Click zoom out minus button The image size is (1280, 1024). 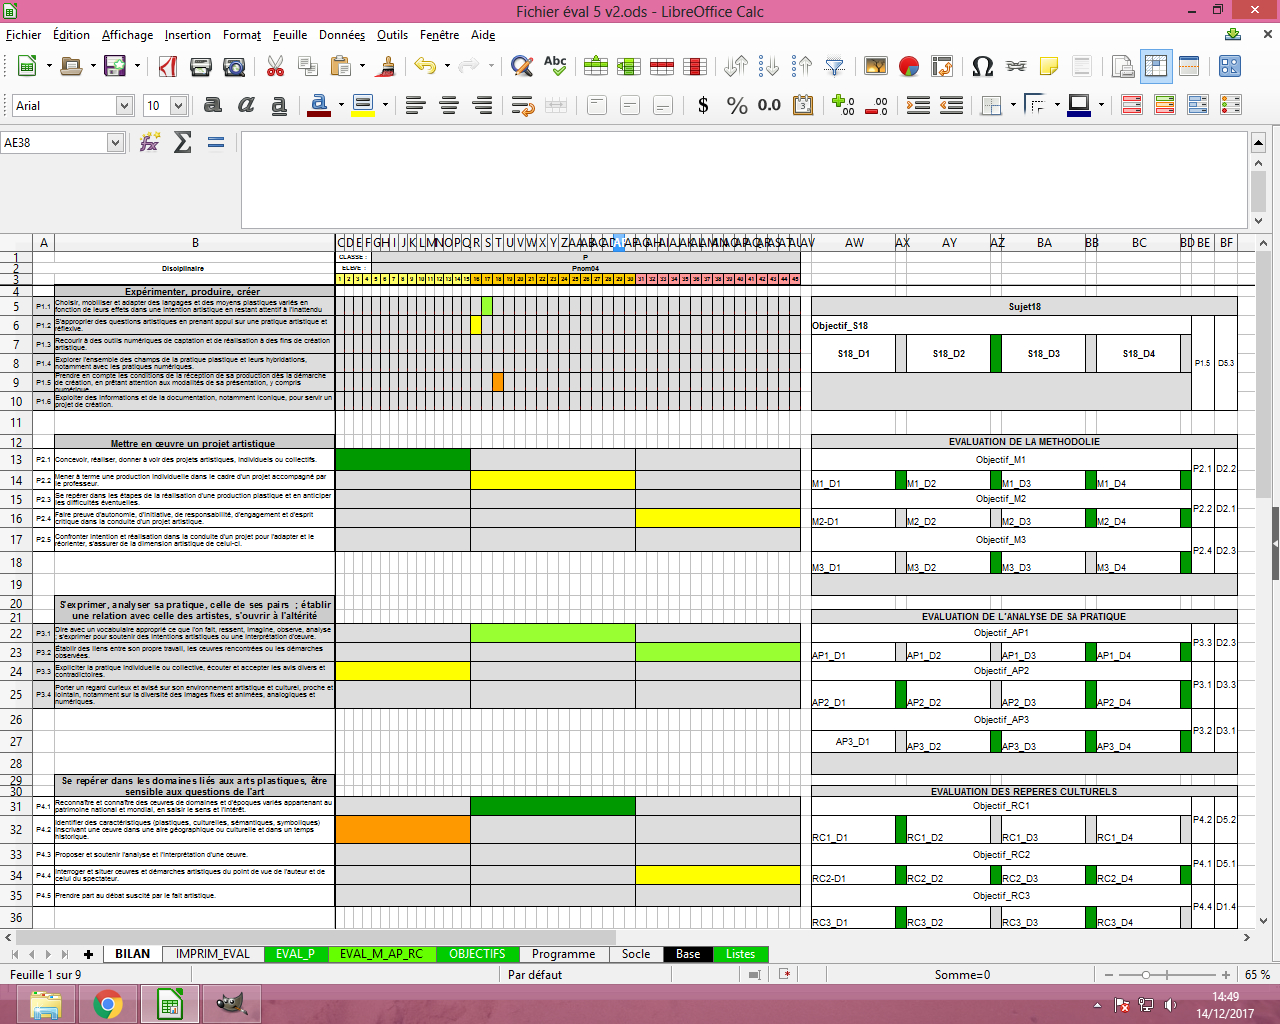tap(1109, 975)
